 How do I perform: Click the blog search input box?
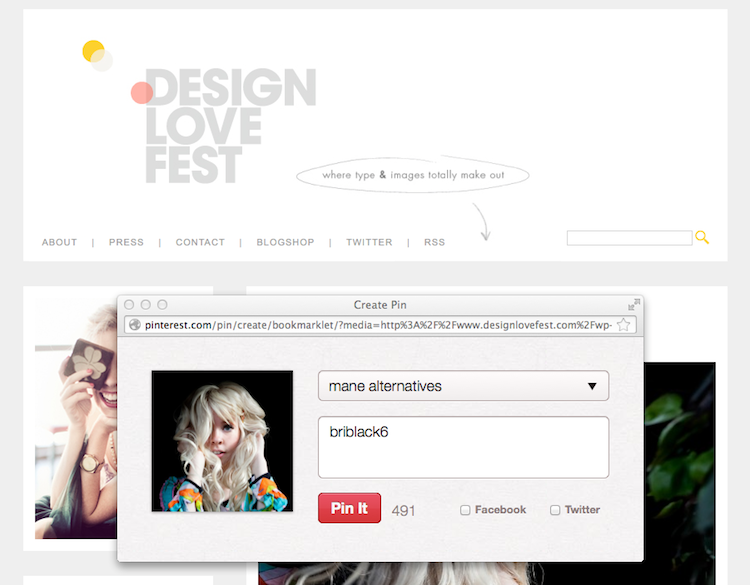click(x=629, y=238)
